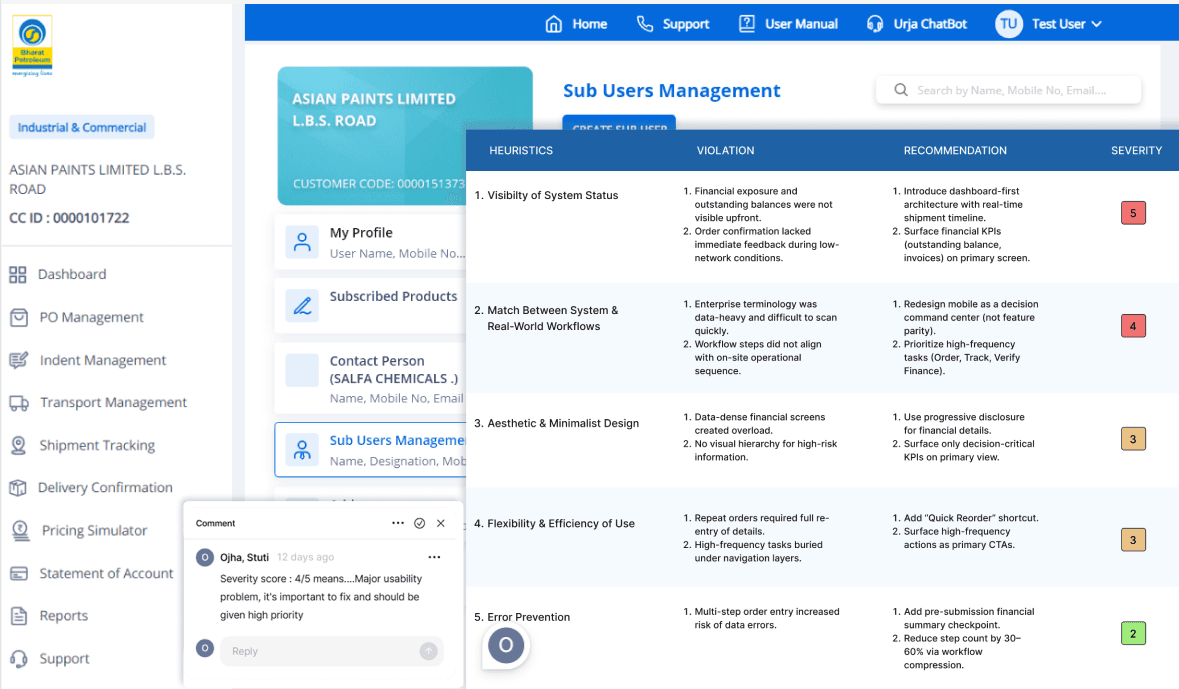Click the Urja ChatBot headset icon
Image resolution: width=1179 pixels, height=689 pixels.
[875, 24]
